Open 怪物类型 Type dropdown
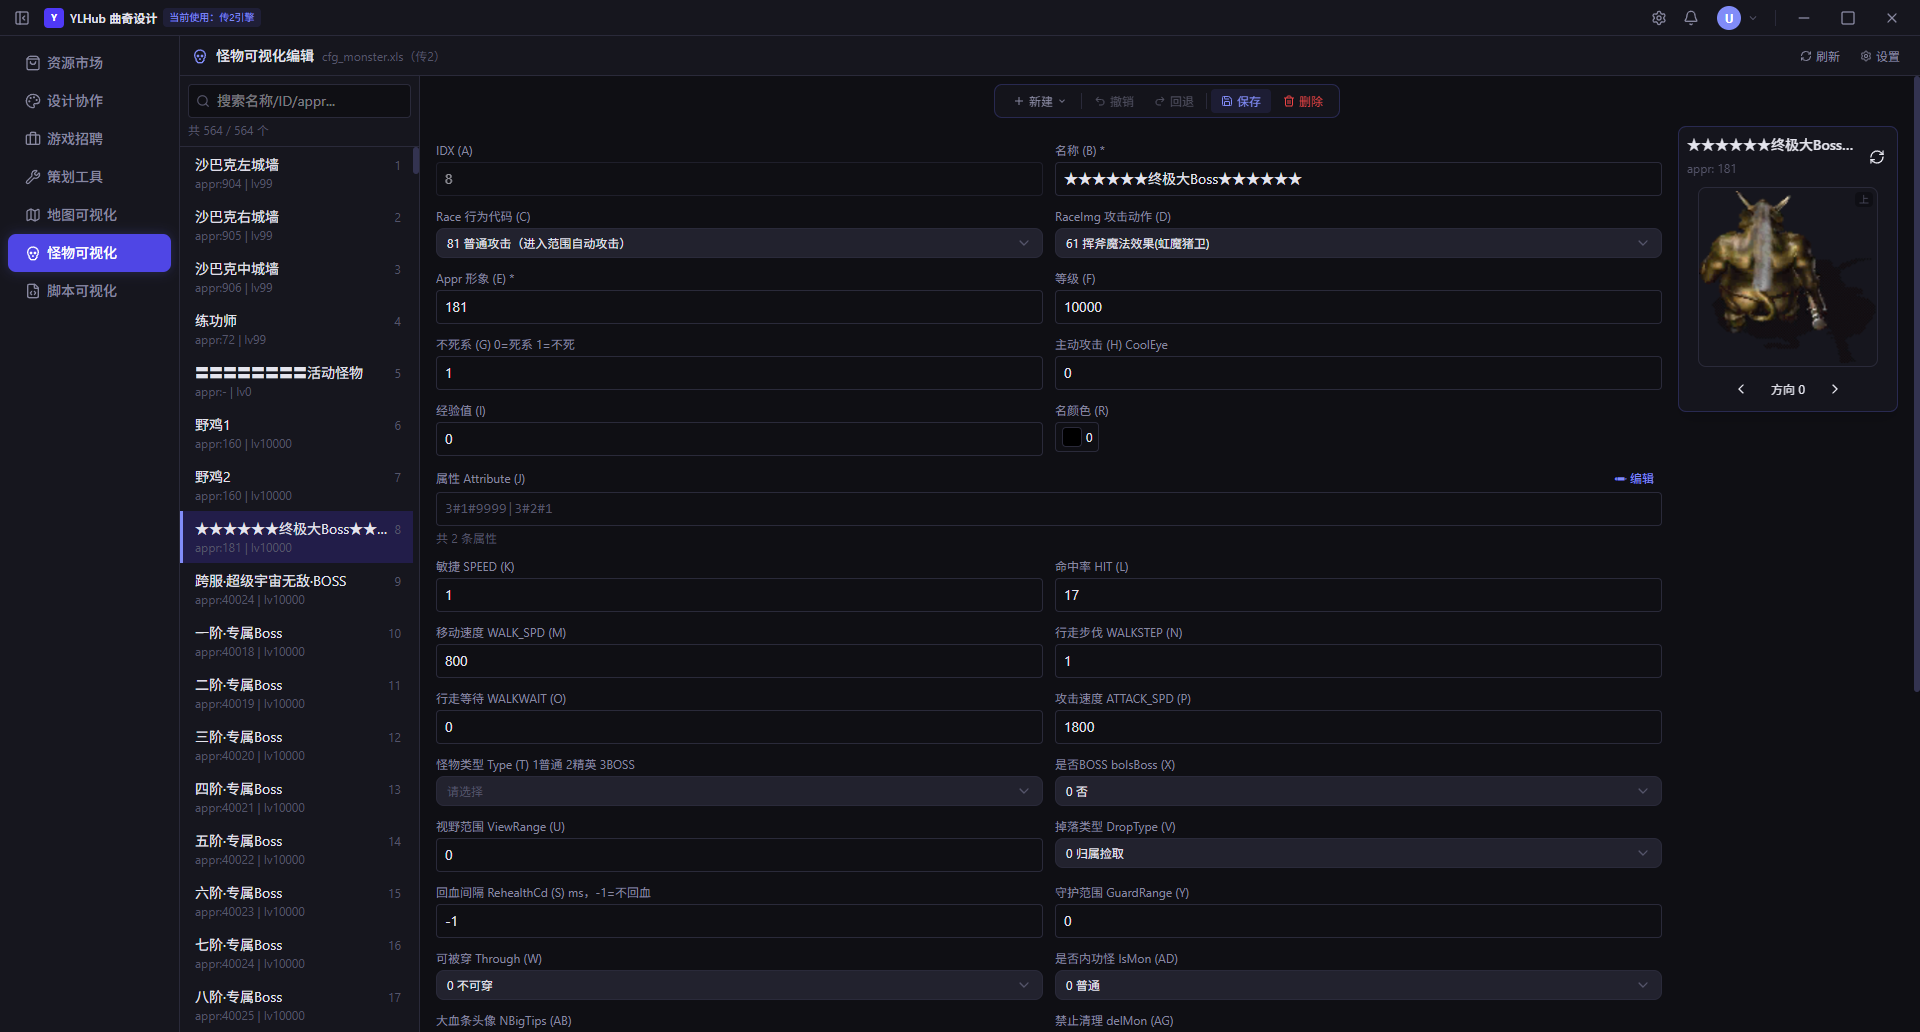 pyautogui.click(x=739, y=791)
